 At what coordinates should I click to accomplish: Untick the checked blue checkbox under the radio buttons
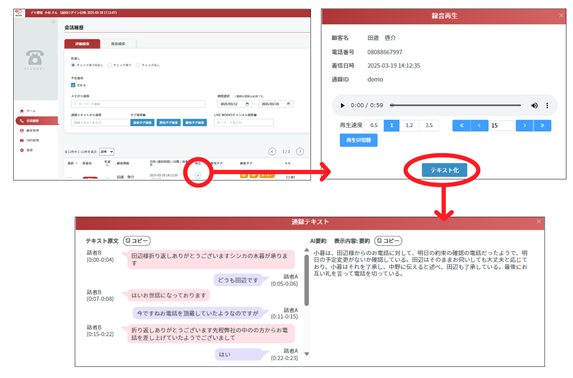click(x=73, y=85)
